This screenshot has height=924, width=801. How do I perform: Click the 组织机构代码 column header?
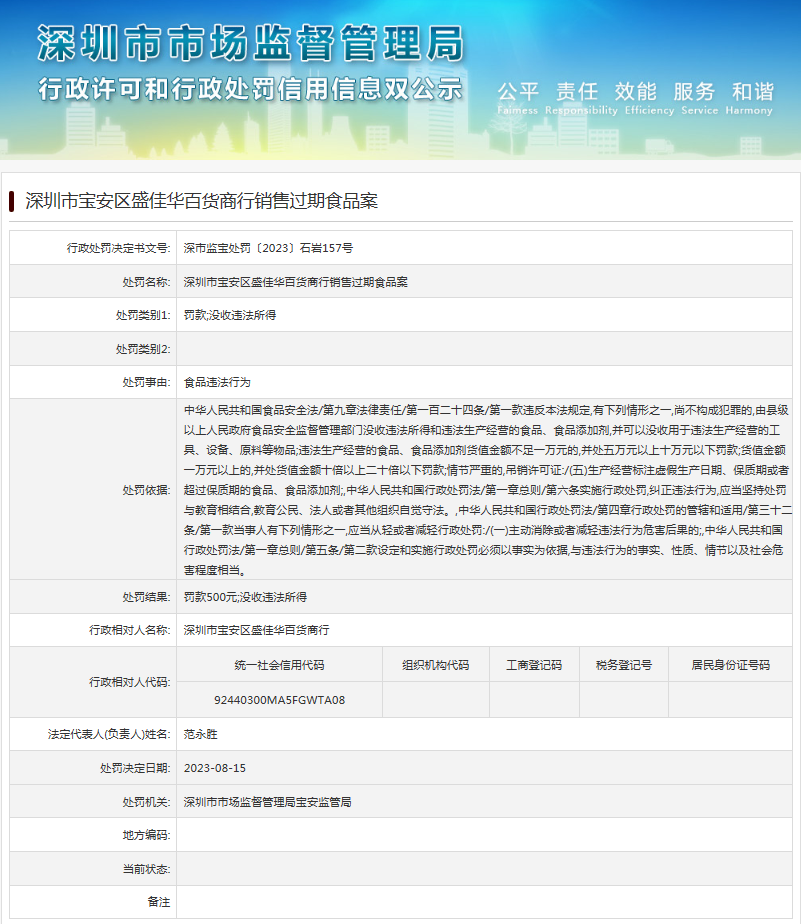pos(435,665)
